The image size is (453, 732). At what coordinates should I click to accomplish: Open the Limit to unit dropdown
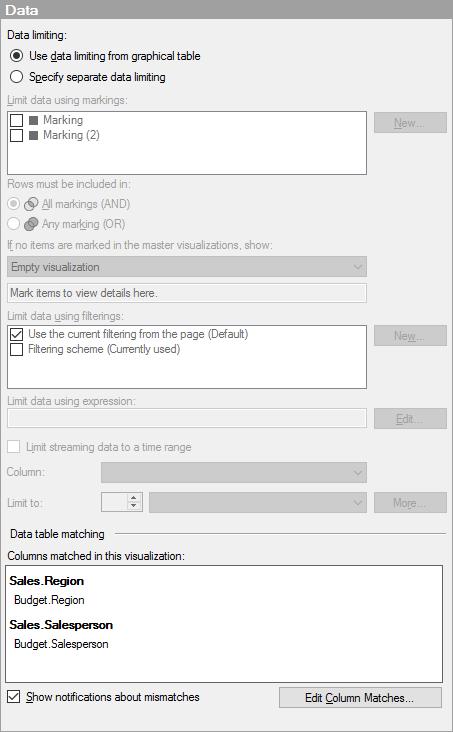coord(258,503)
